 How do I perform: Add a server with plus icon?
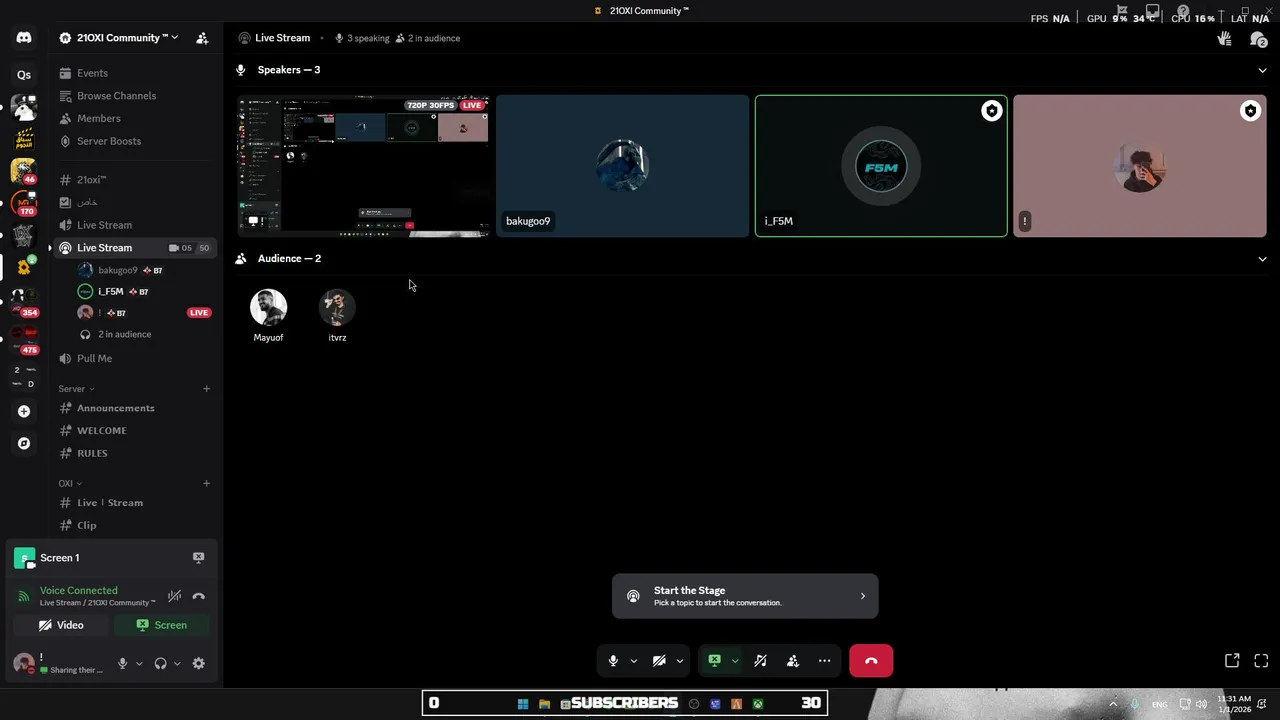(x=24, y=411)
